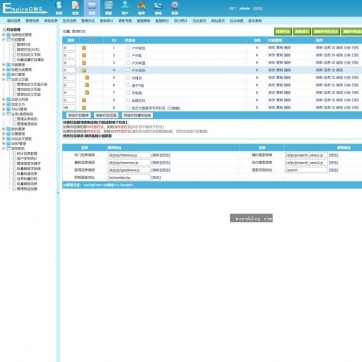This screenshot has height=362, width=362.
Task: Collapse the 自定义页面 tree node
Action: [4, 80]
